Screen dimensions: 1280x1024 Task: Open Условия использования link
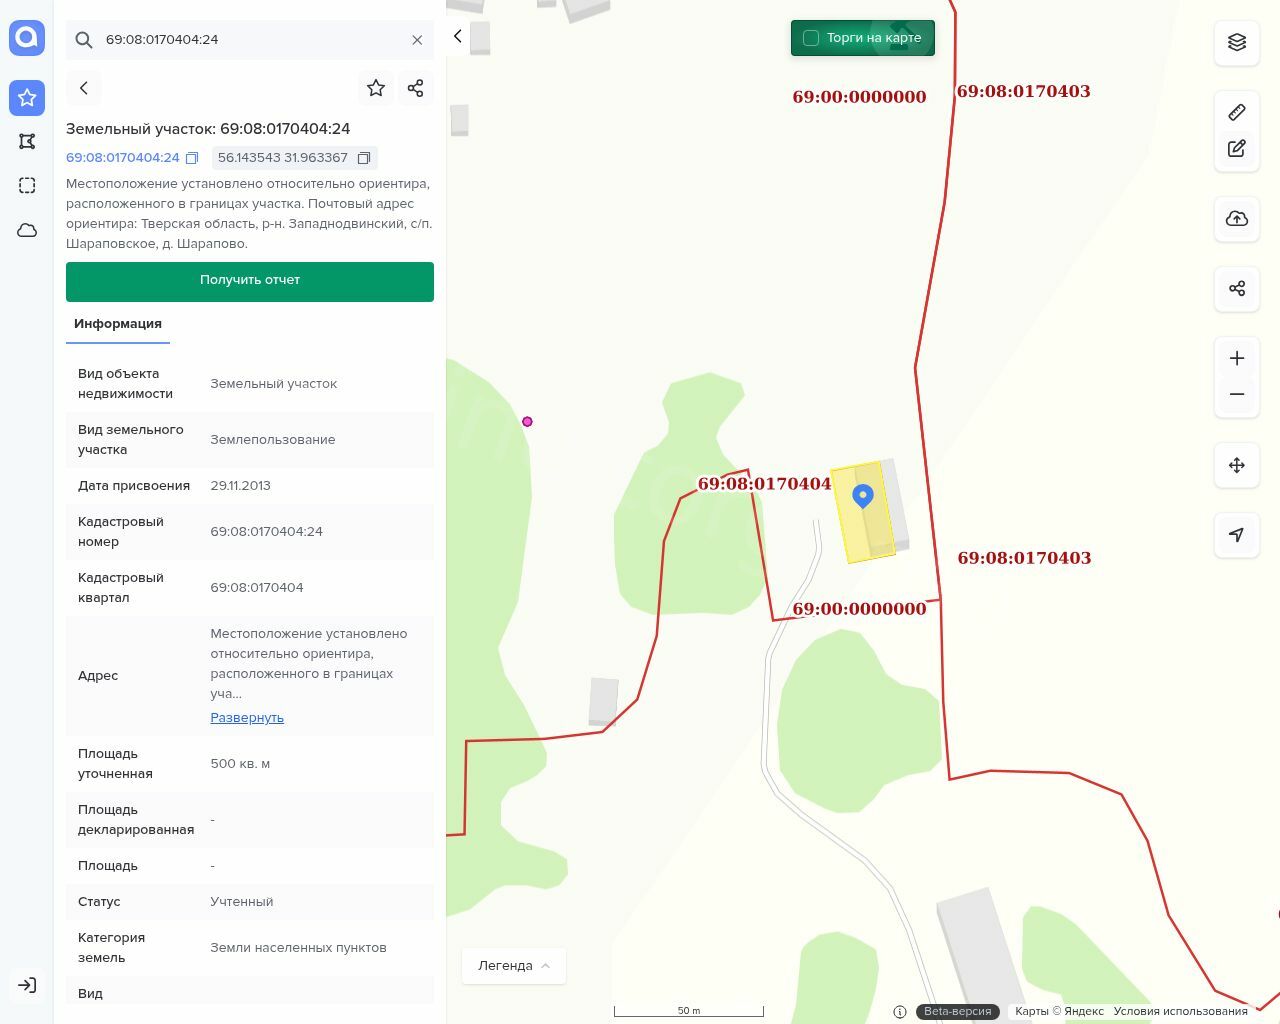[1180, 1011]
